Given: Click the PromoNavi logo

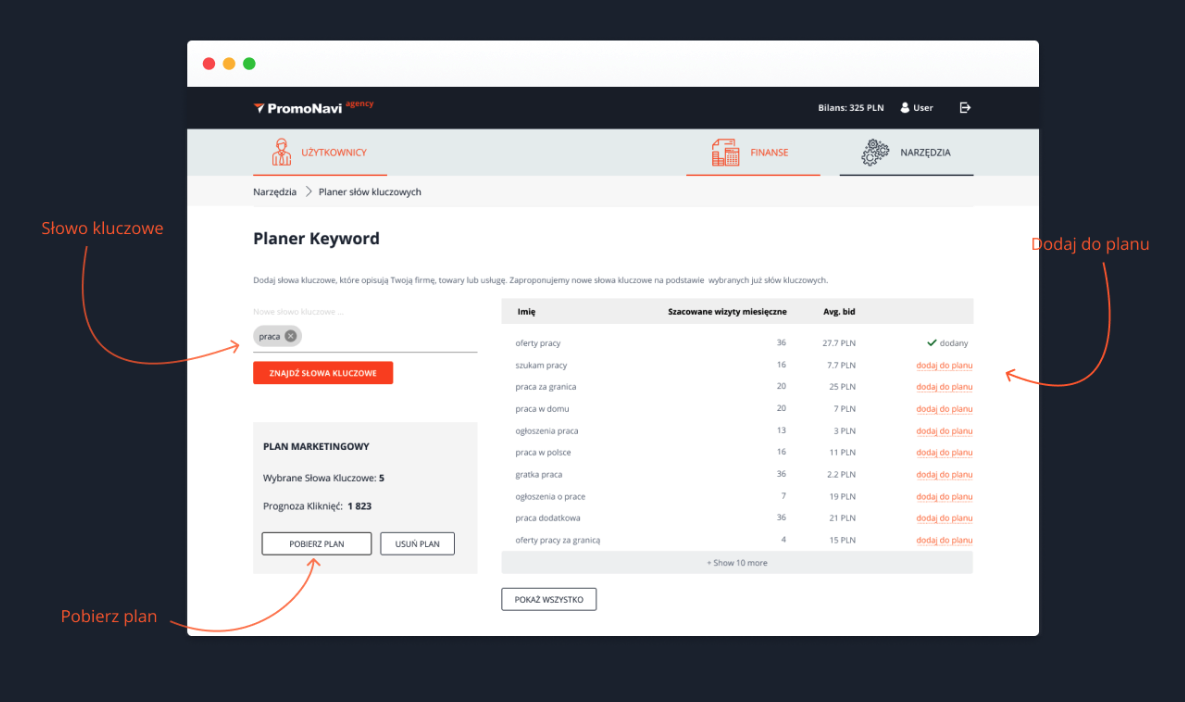Looking at the screenshot, I should point(313,107).
